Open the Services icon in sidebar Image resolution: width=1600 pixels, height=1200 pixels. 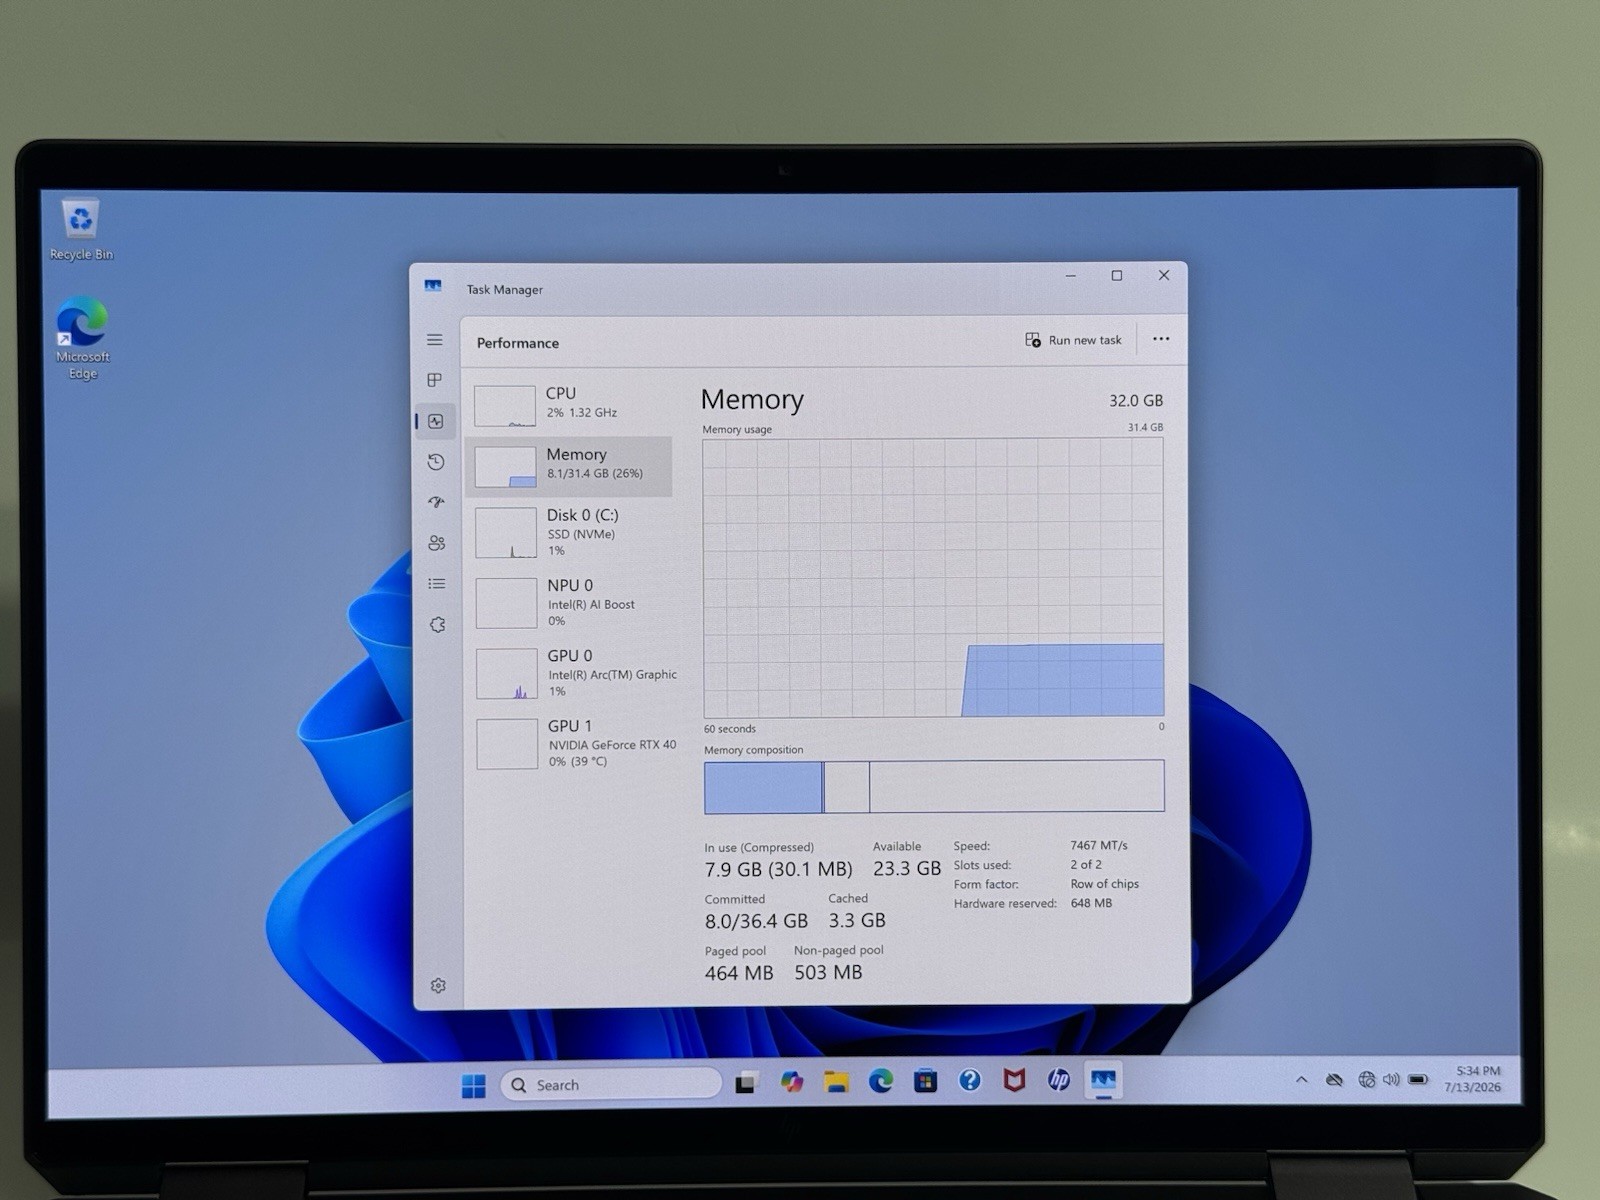[x=438, y=624]
